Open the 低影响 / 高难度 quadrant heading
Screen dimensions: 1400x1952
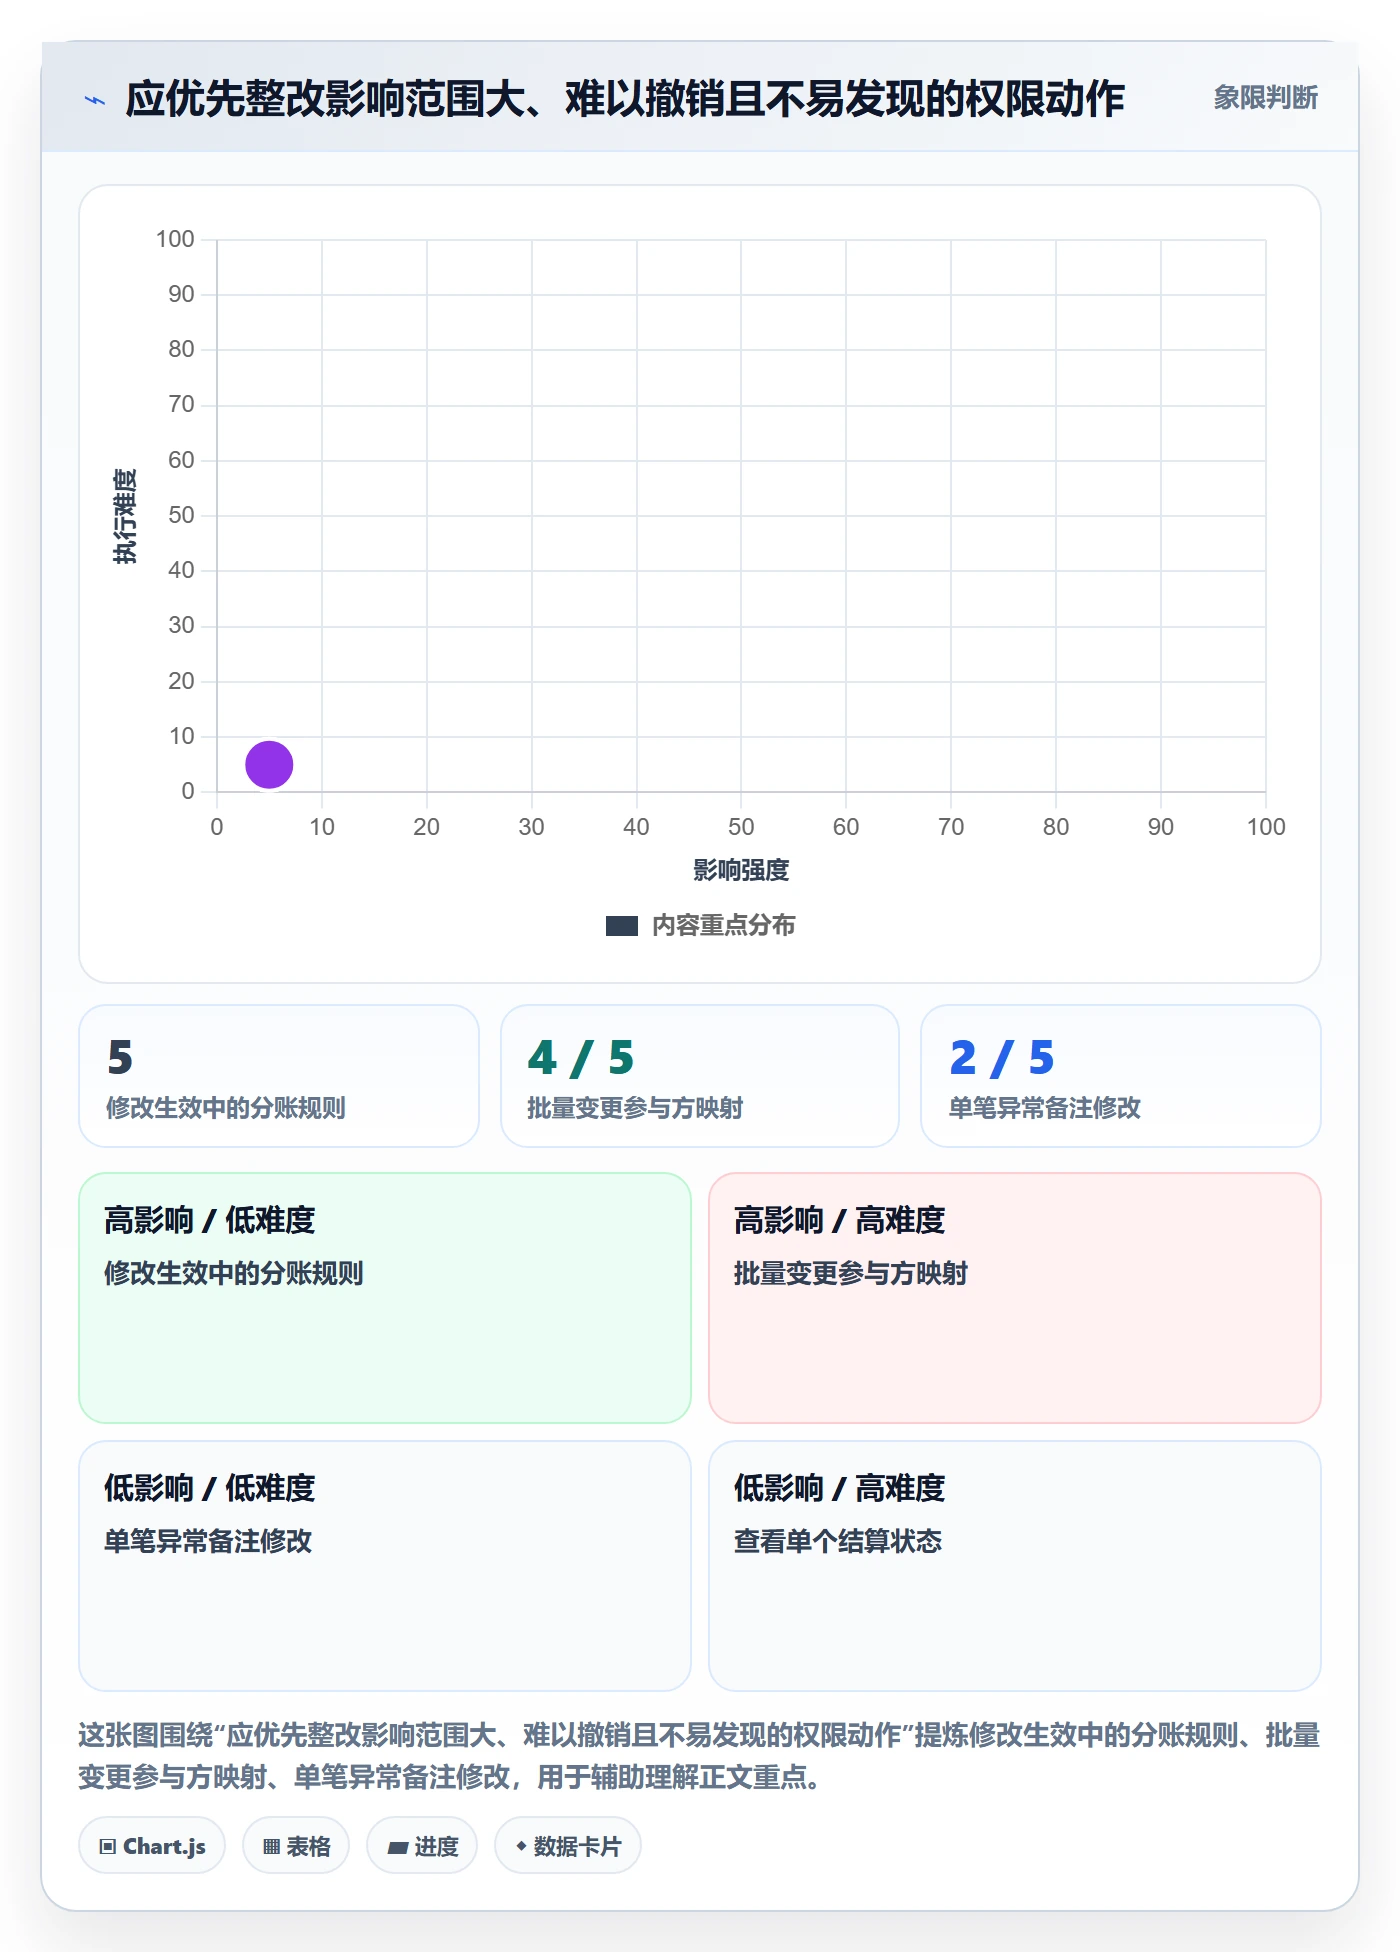point(840,1488)
